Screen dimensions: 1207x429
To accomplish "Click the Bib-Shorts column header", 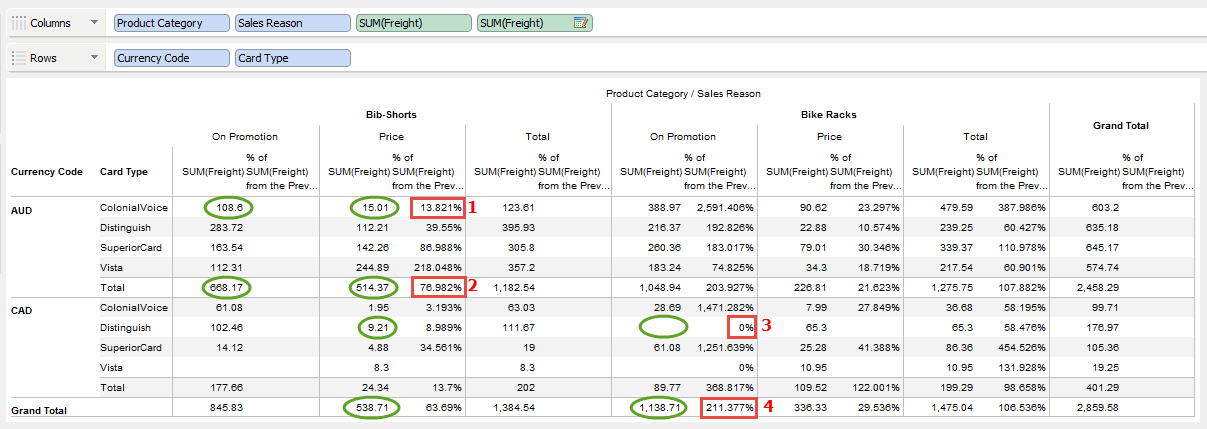I will [391, 115].
